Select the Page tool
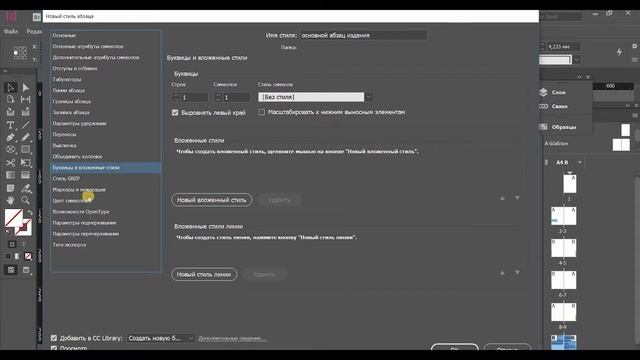Screen dimensions: 640x360 click(x=11, y=99)
